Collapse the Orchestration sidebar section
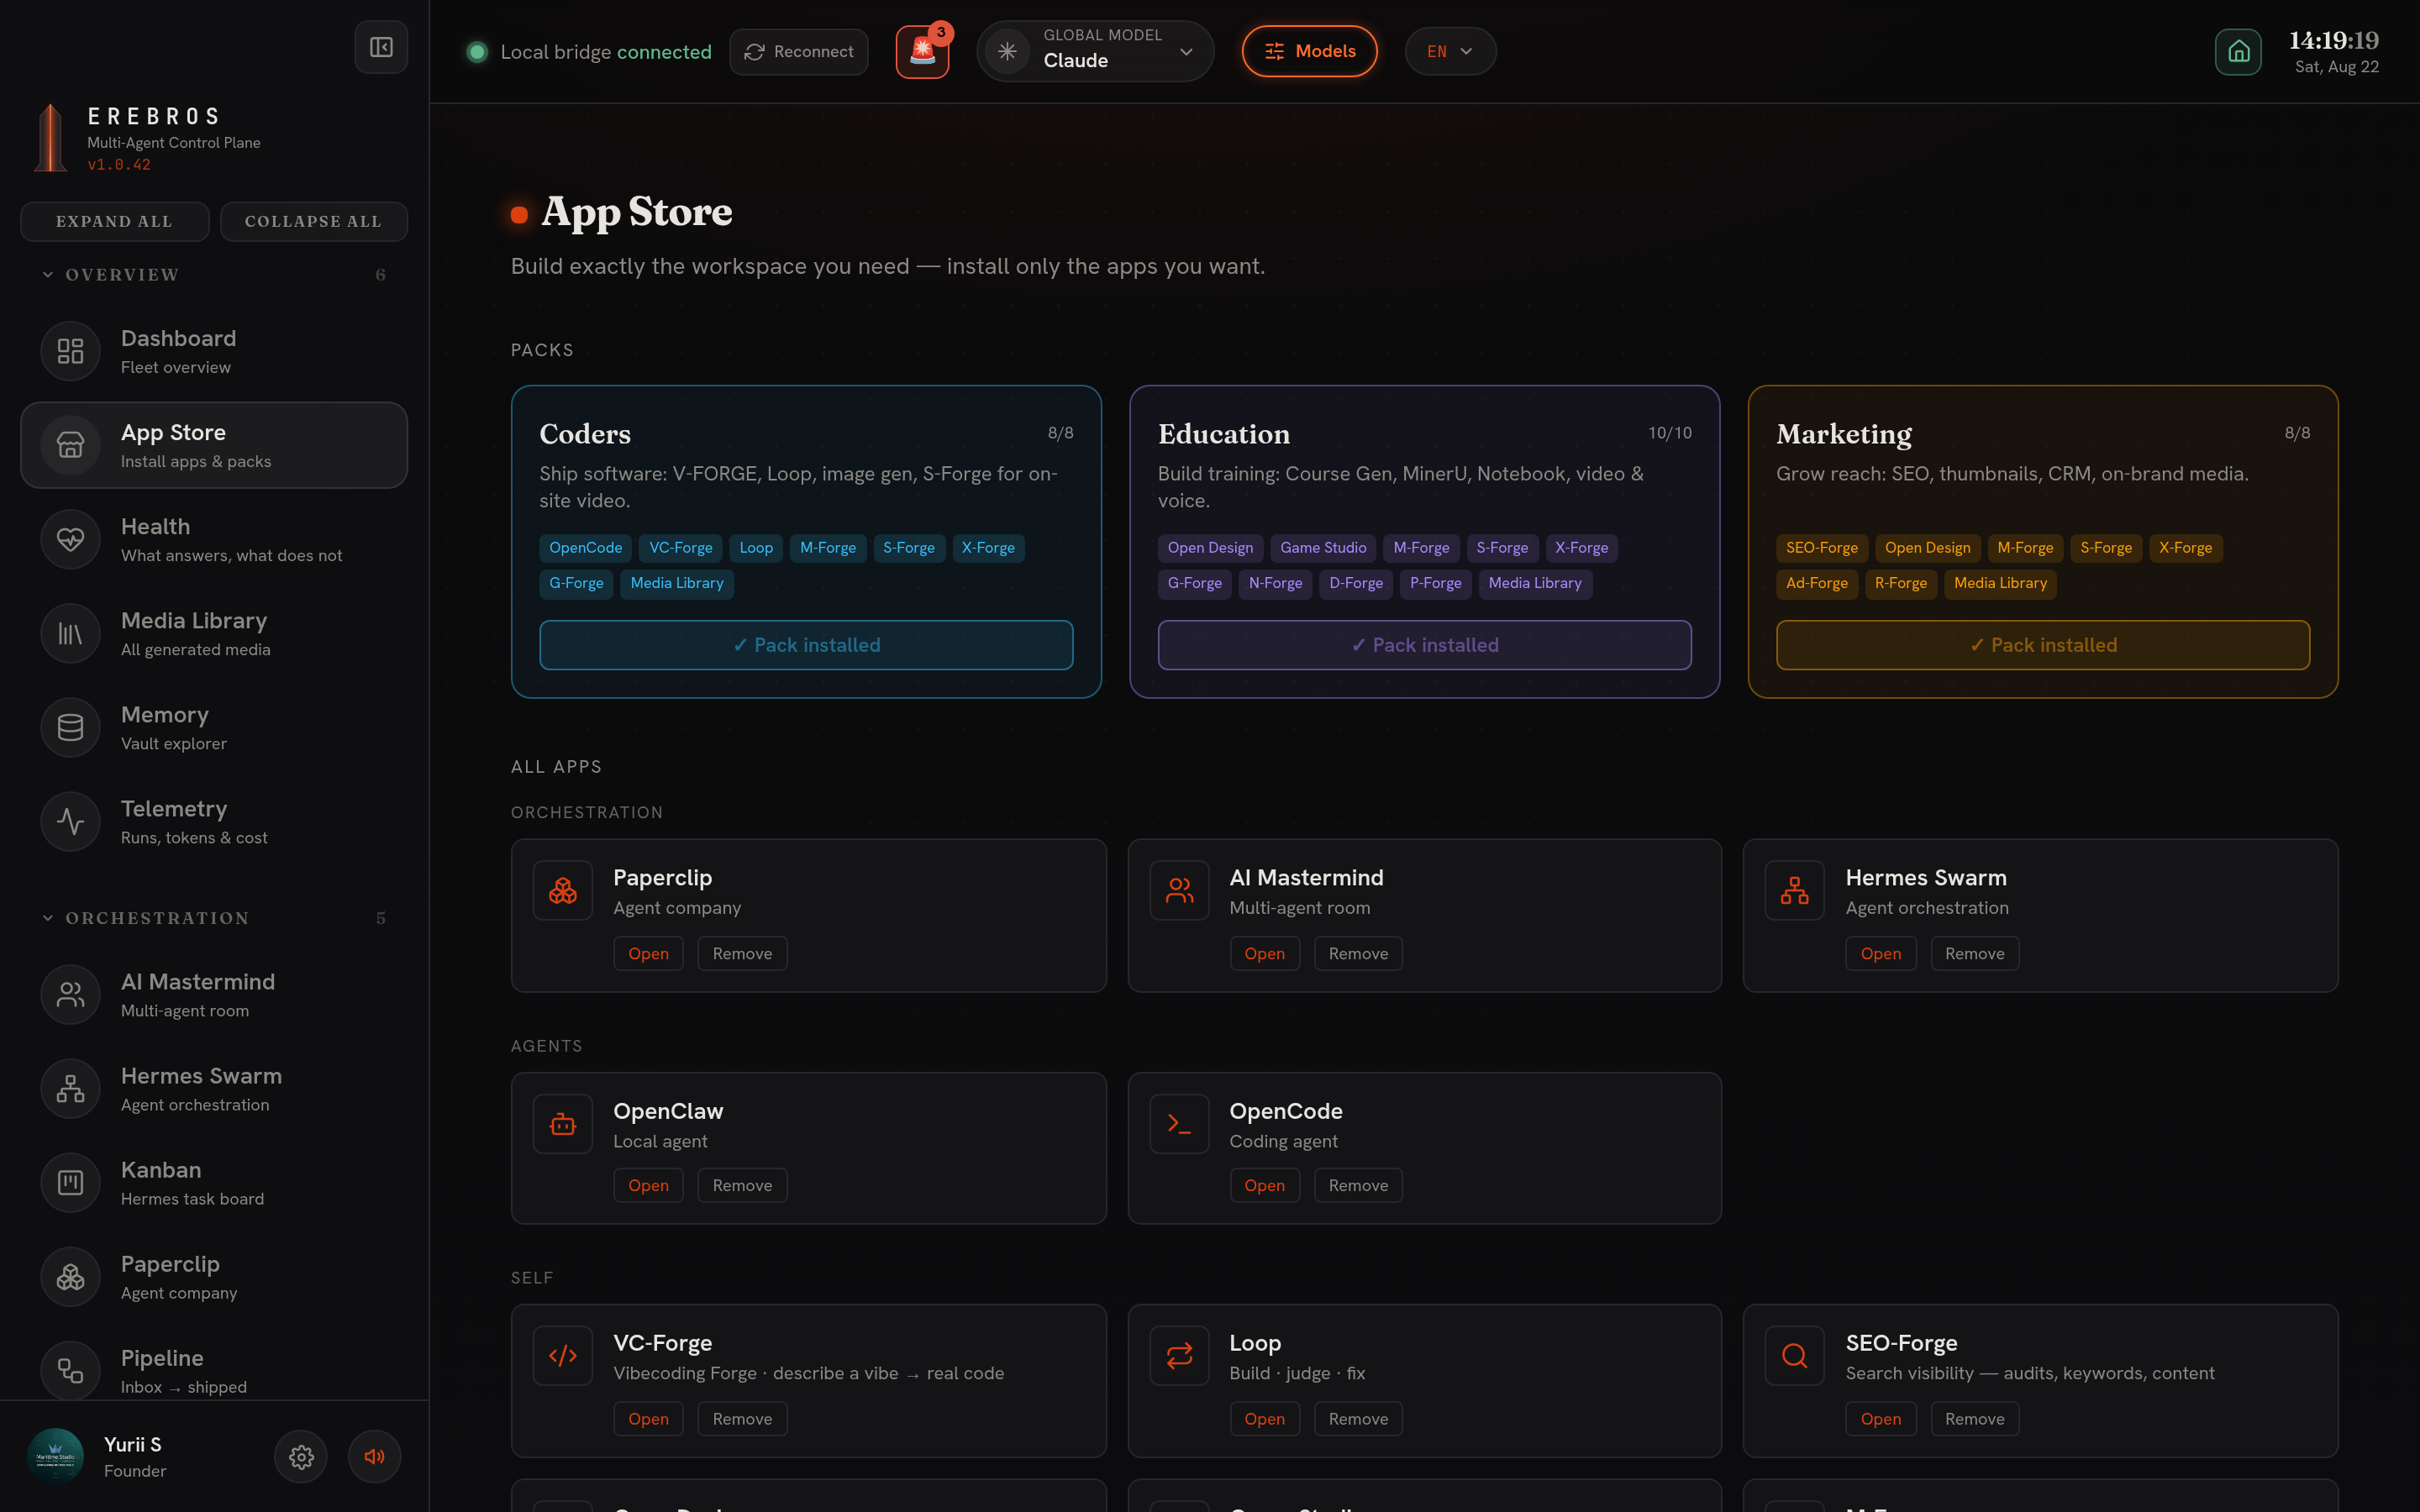 (214, 918)
